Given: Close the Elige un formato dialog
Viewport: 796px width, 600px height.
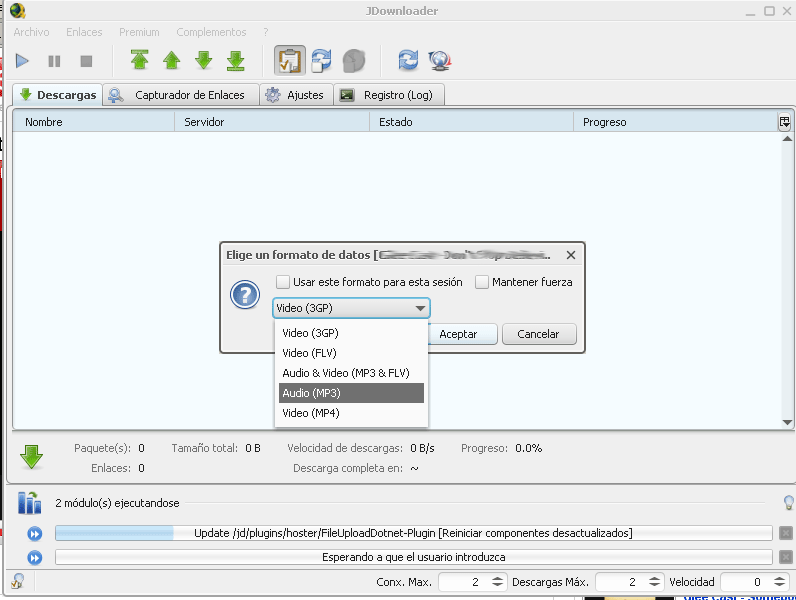Looking at the screenshot, I should coord(571,255).
